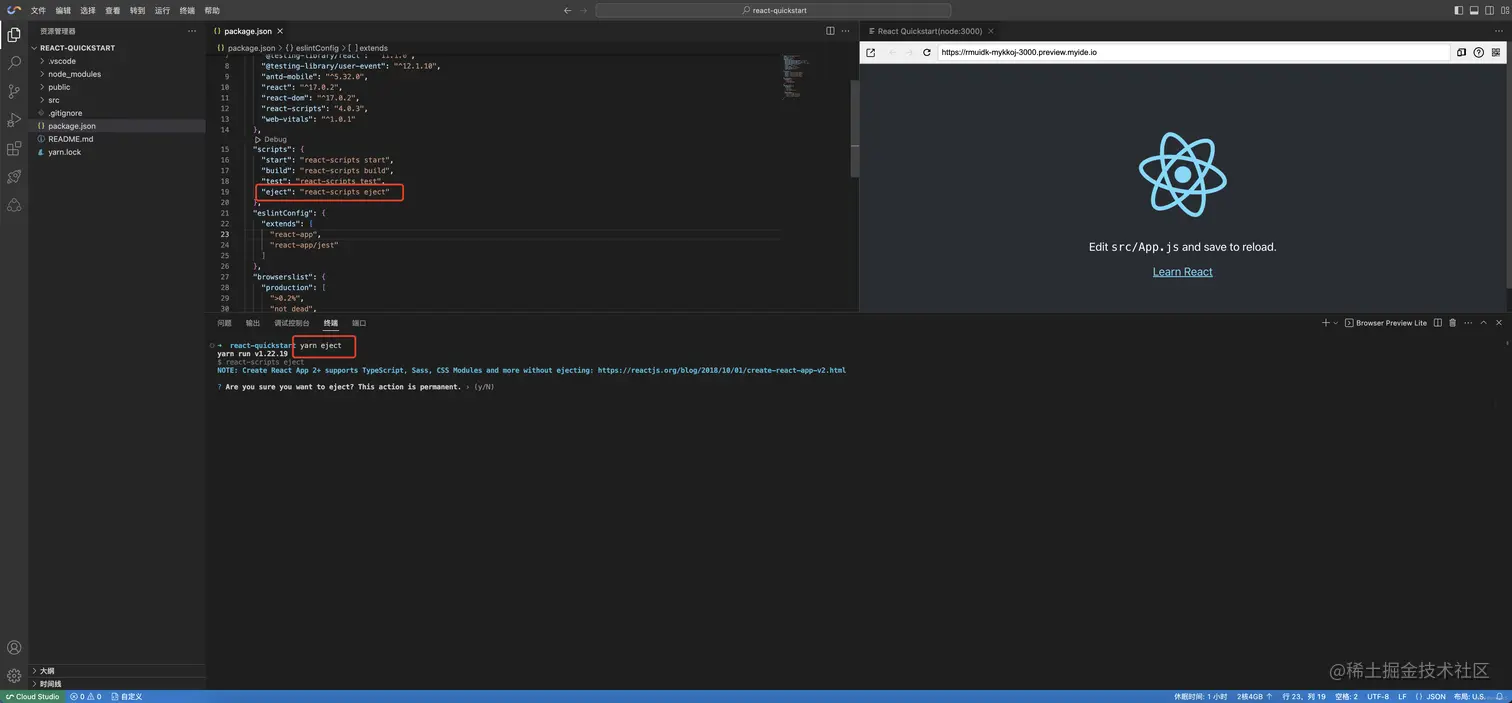Open the 帮助 menu
Image resolution: width=1512 pixels, height=703 pixels.
pyautogui.click(x=212, y=10)
